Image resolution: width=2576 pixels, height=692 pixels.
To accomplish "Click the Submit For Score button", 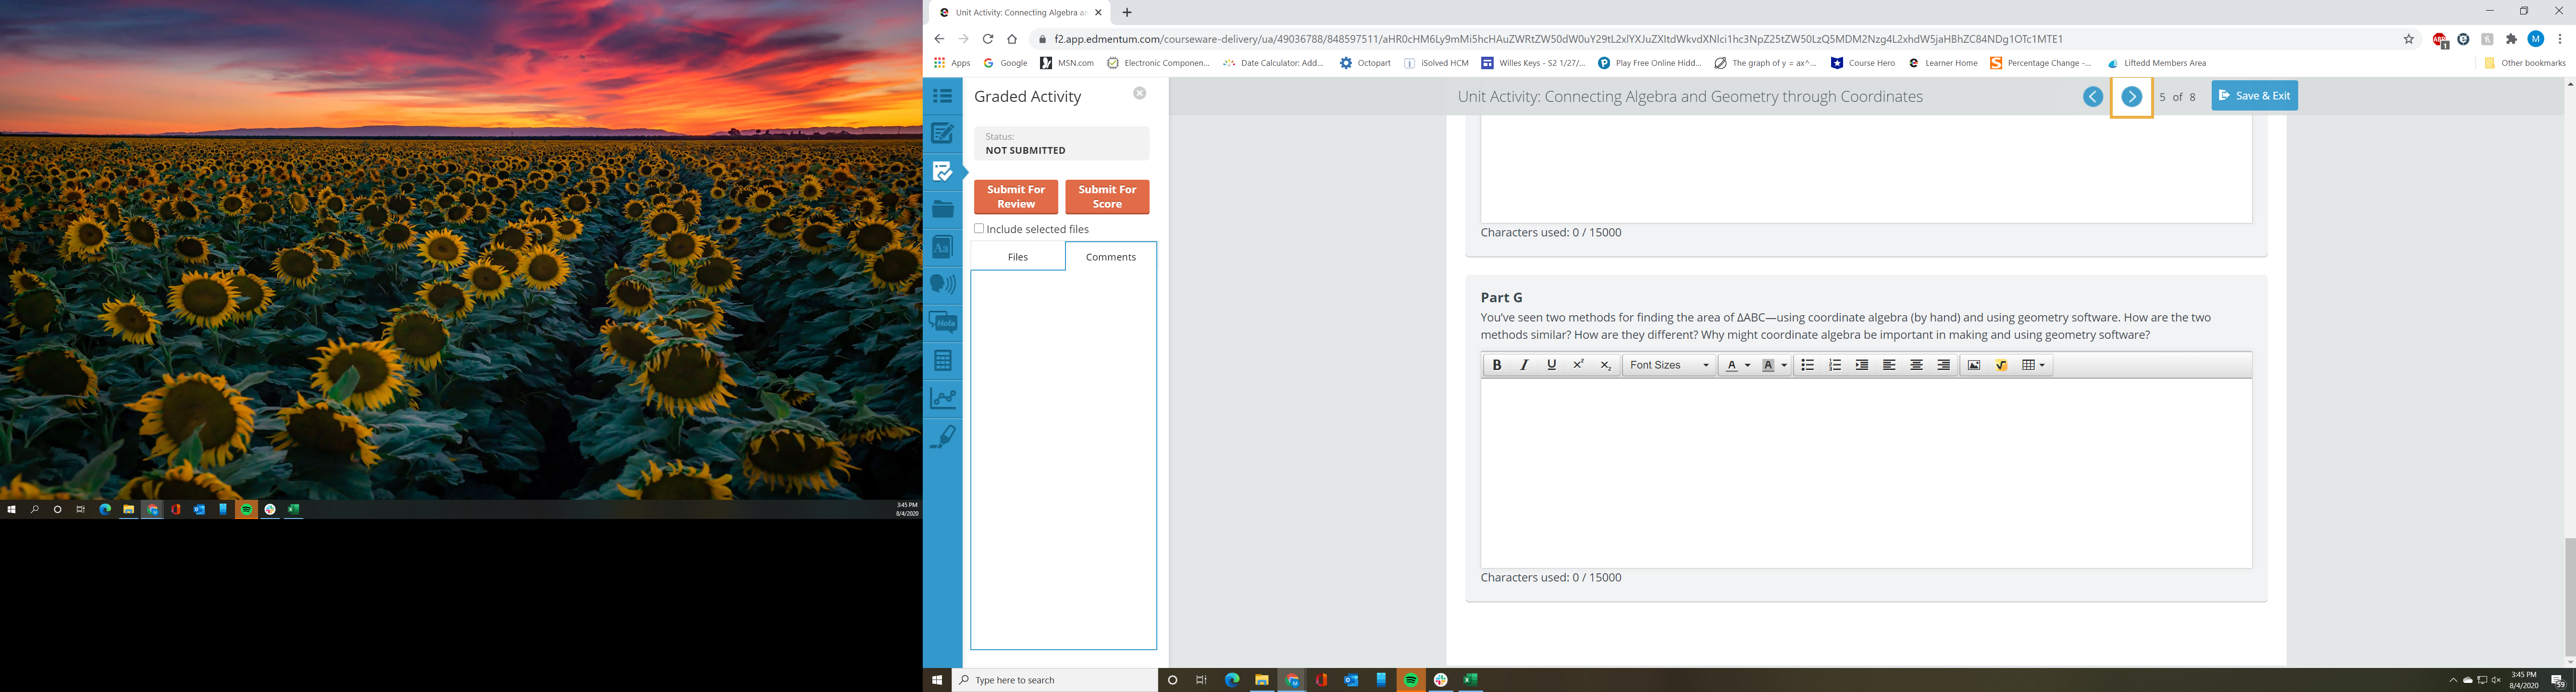I will point(1107,197).
